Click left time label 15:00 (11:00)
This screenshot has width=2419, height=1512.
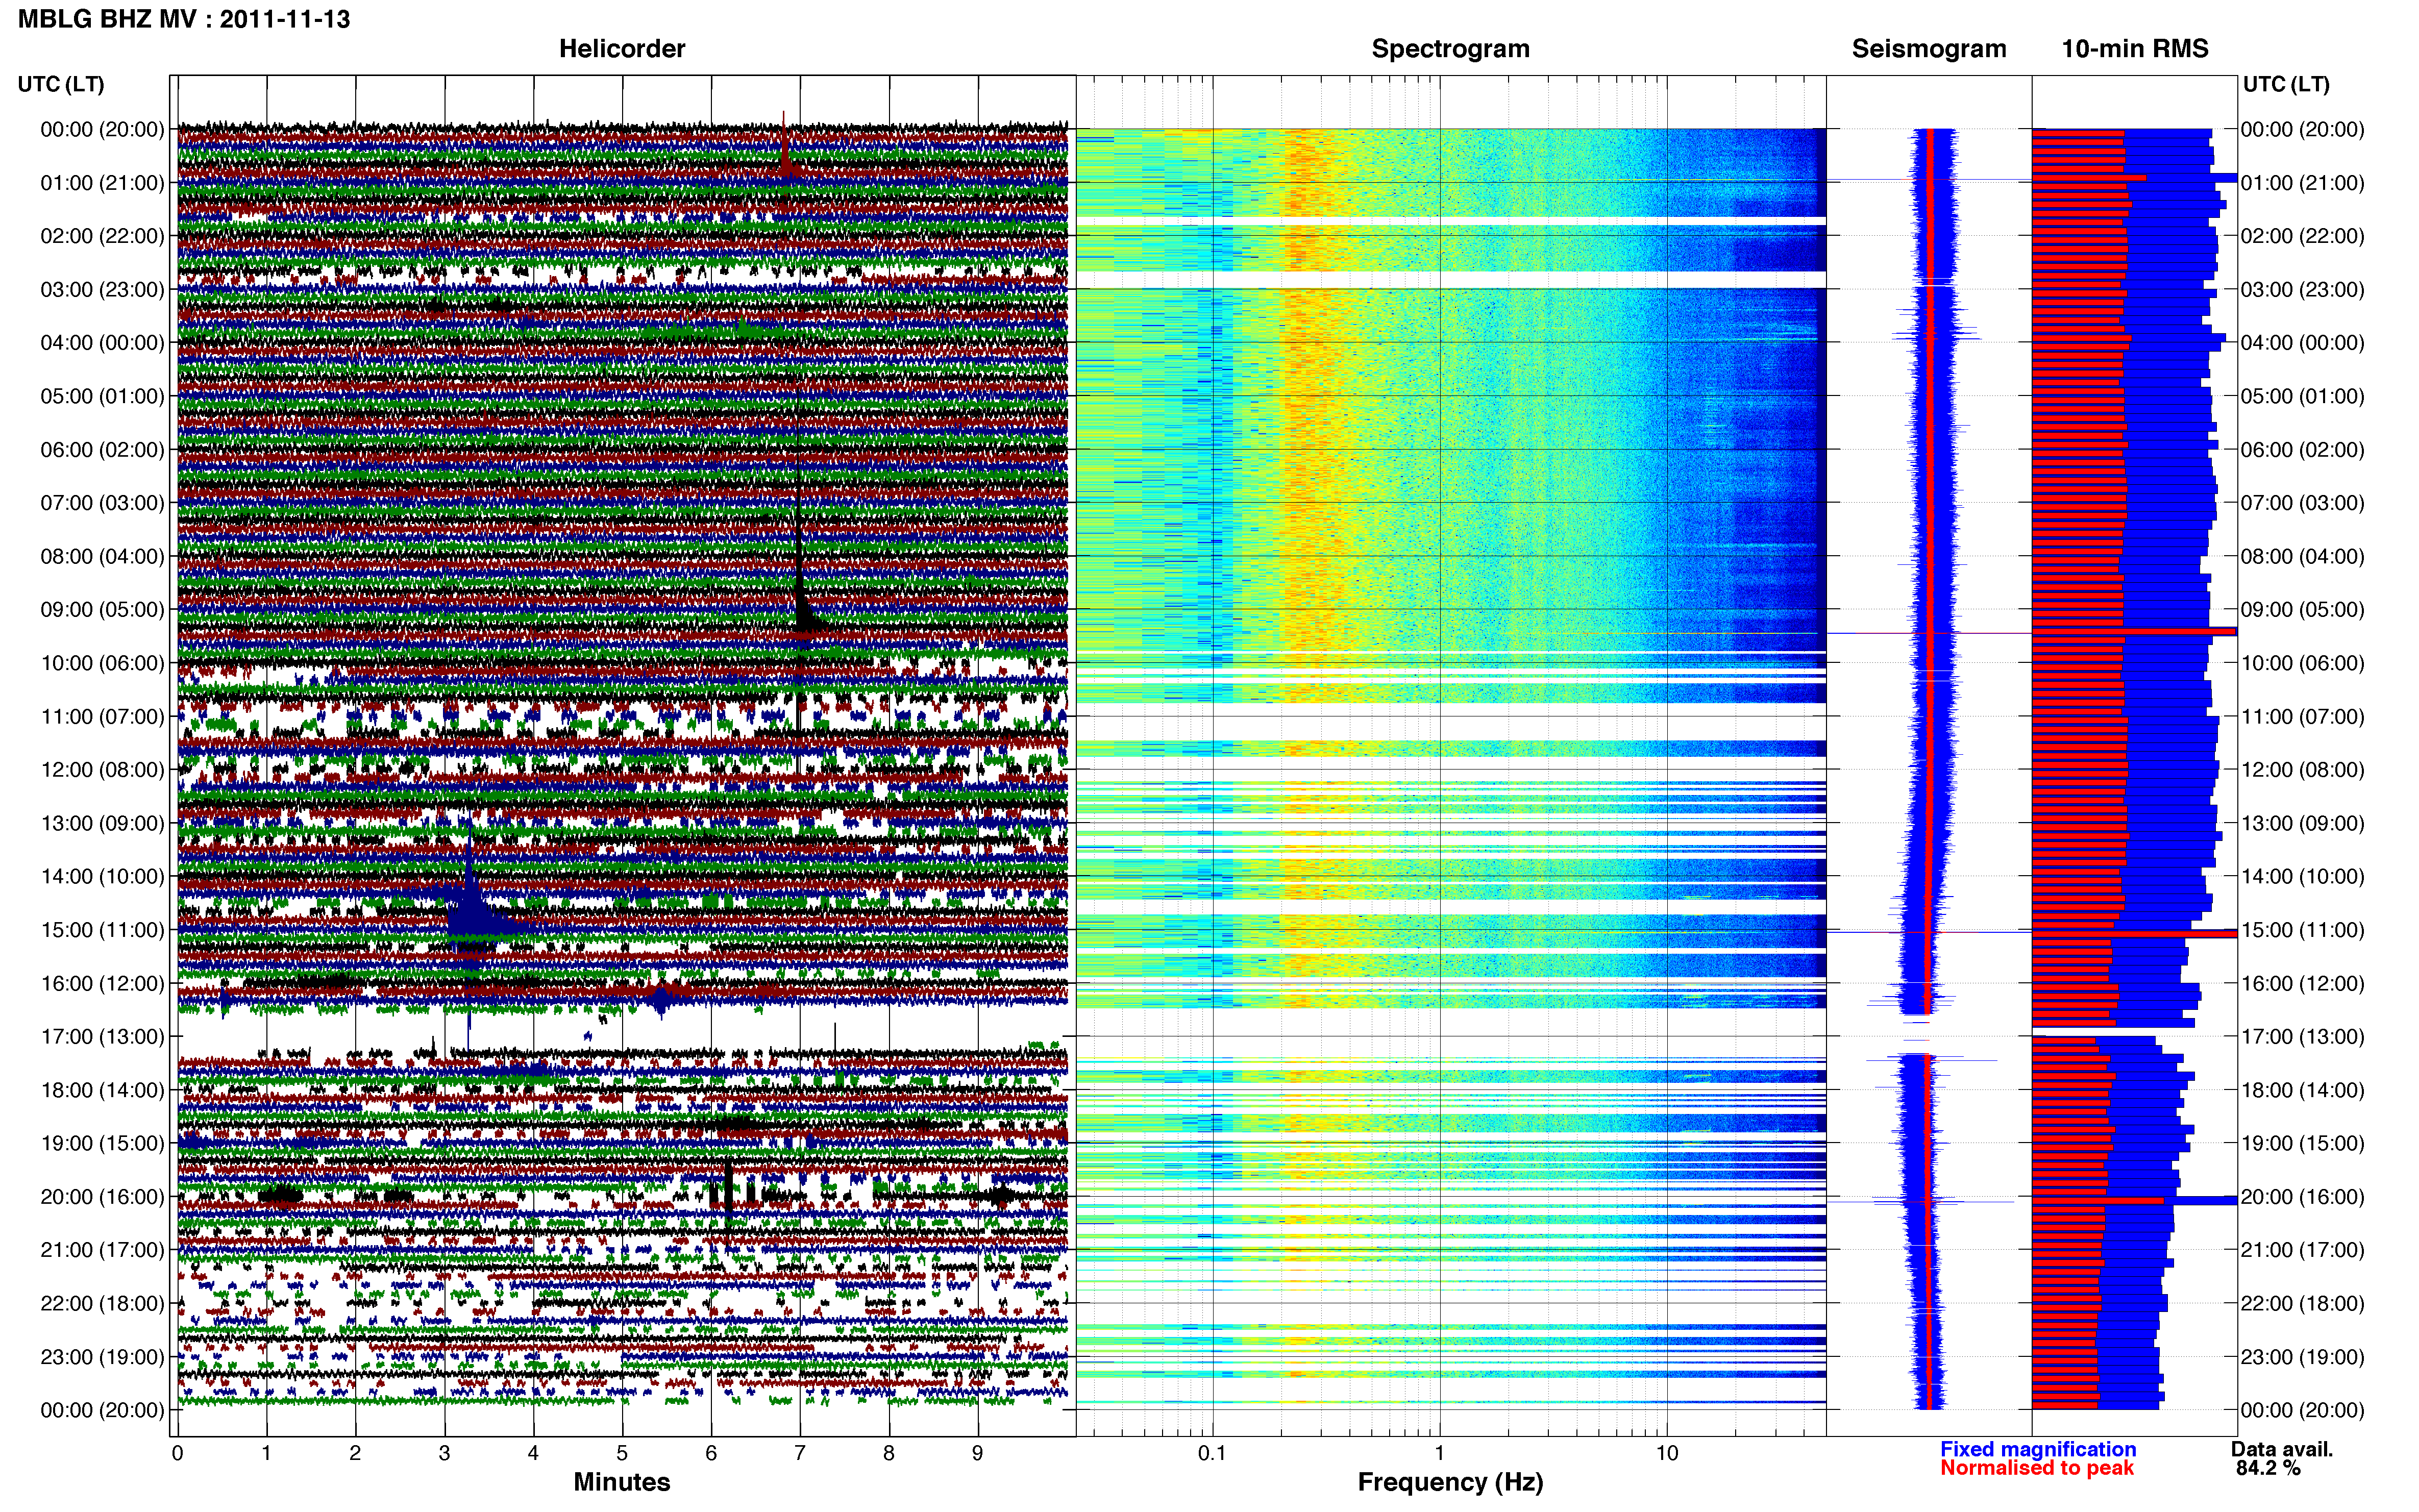(x=102, y=930)
